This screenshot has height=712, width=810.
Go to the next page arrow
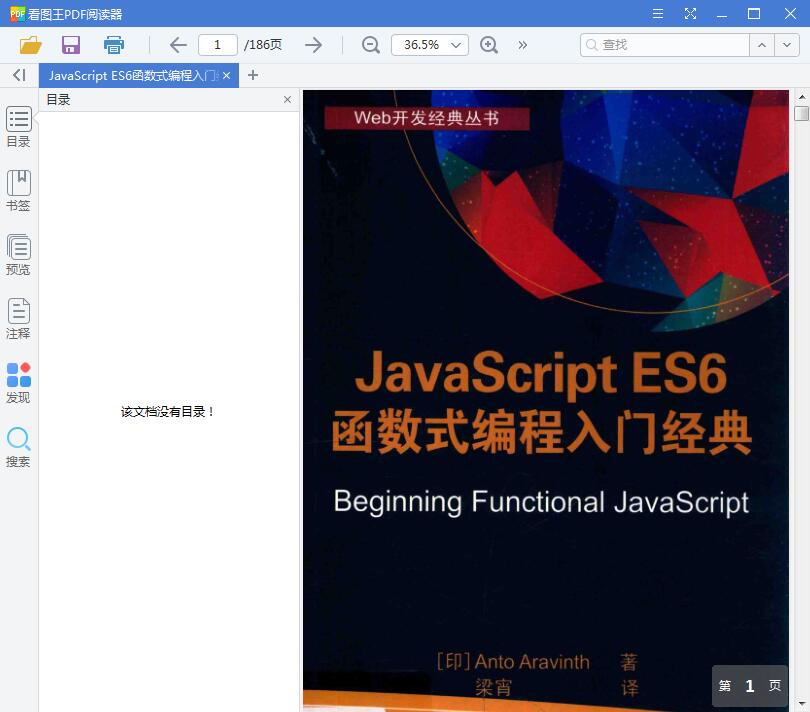click(314, 45)
